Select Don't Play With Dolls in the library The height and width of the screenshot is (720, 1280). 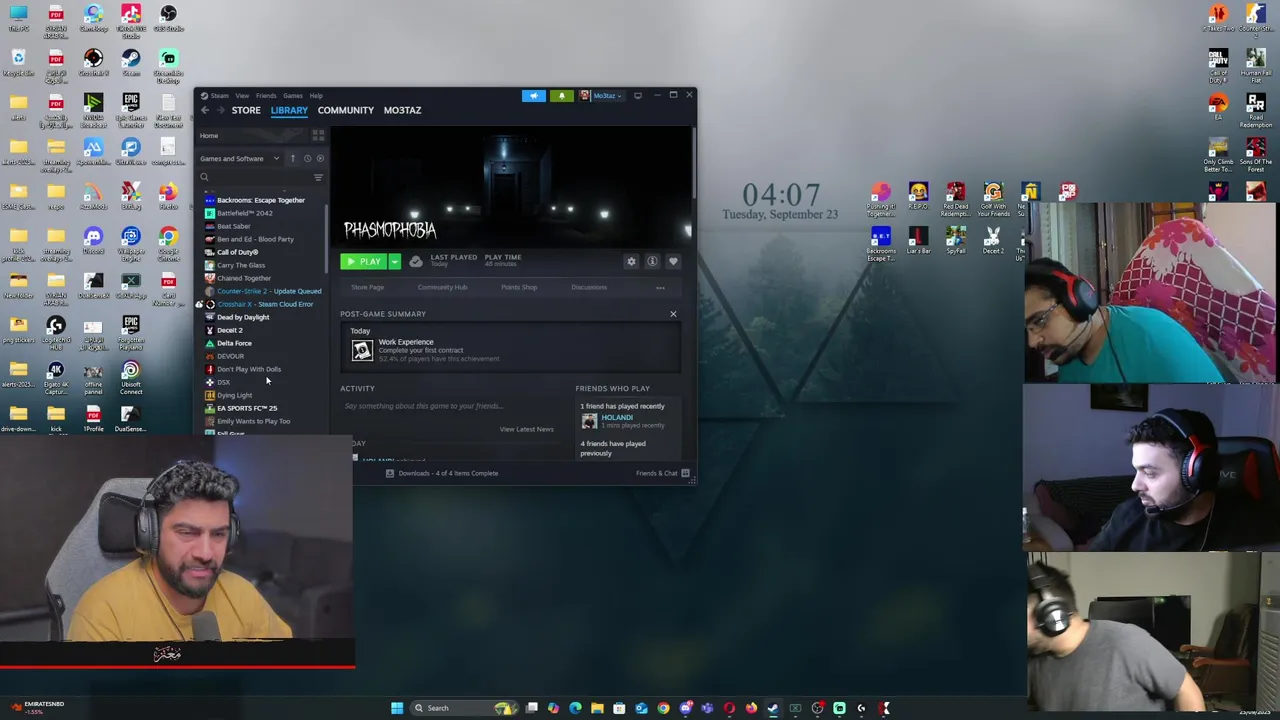249,369
